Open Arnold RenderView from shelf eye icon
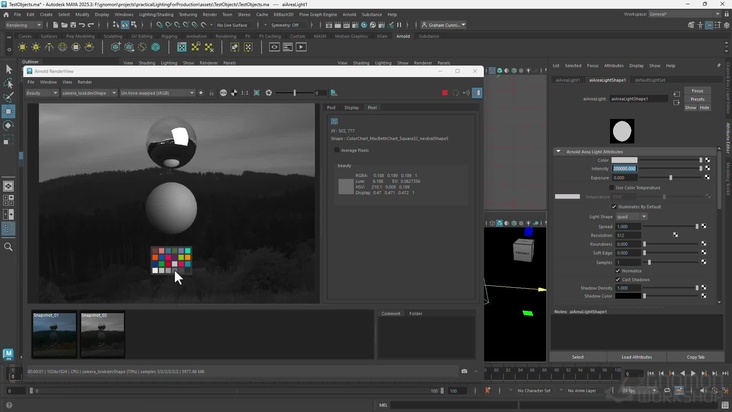Image resolution: width=732 pixels, height=412 pixels. click(274, 47)
